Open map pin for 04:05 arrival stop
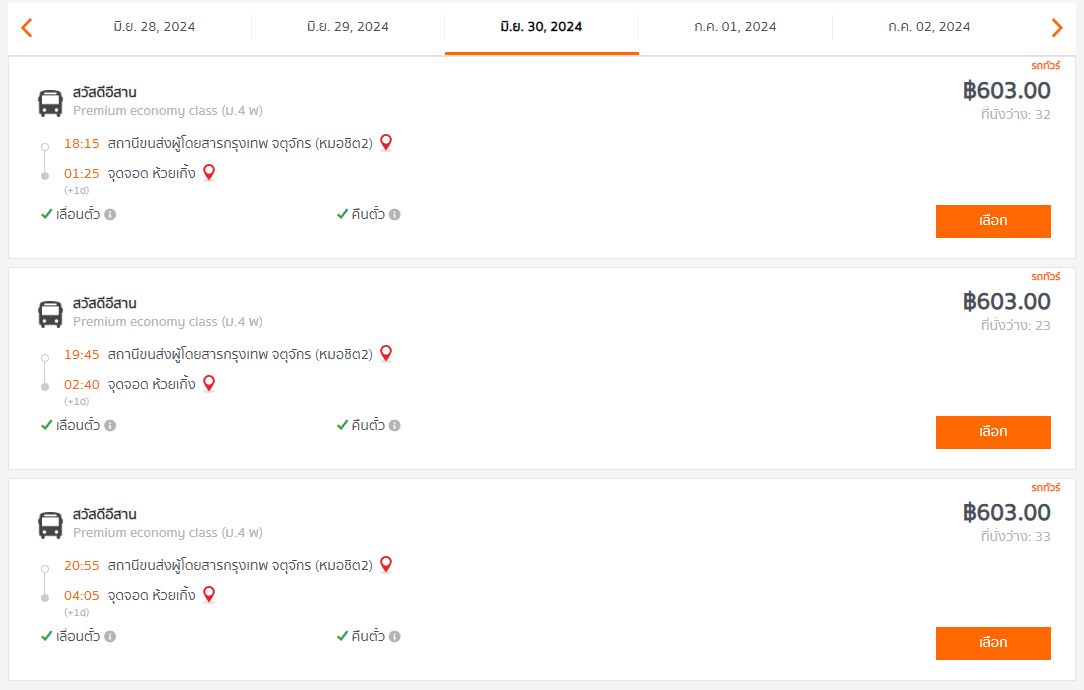1084x690 pixels. [209, 595]
